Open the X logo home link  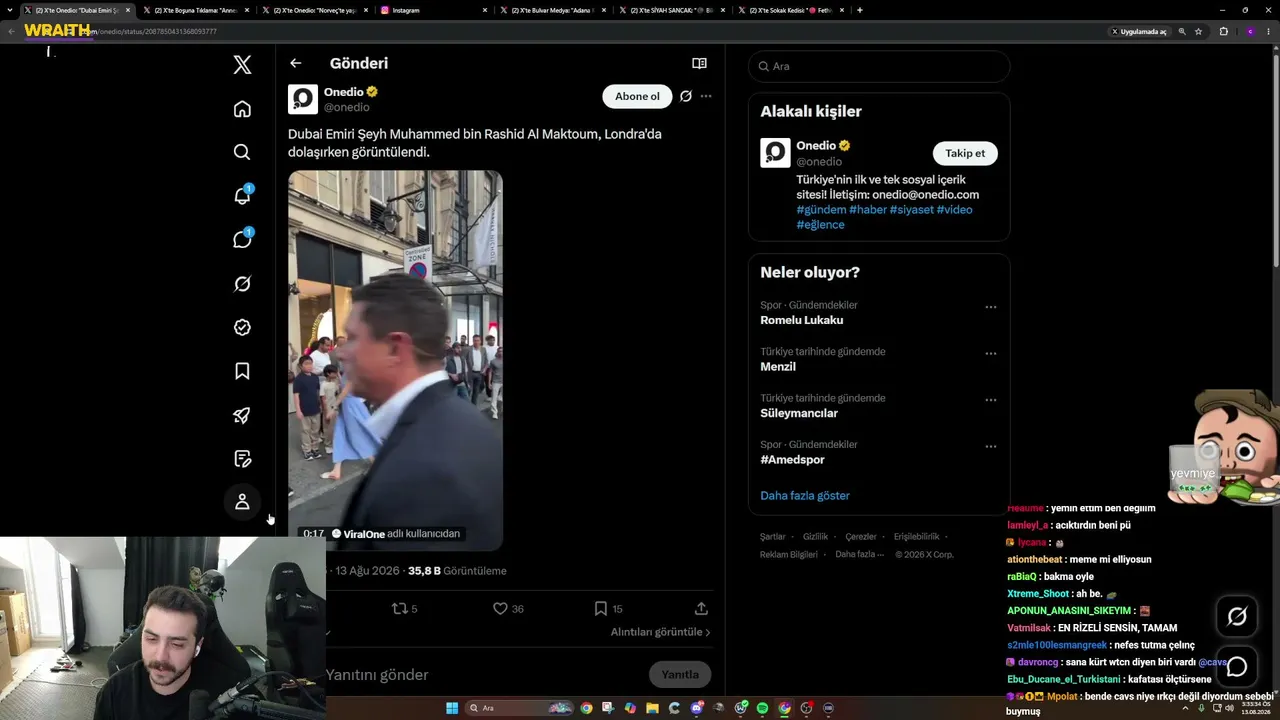[x=242, y=65]
